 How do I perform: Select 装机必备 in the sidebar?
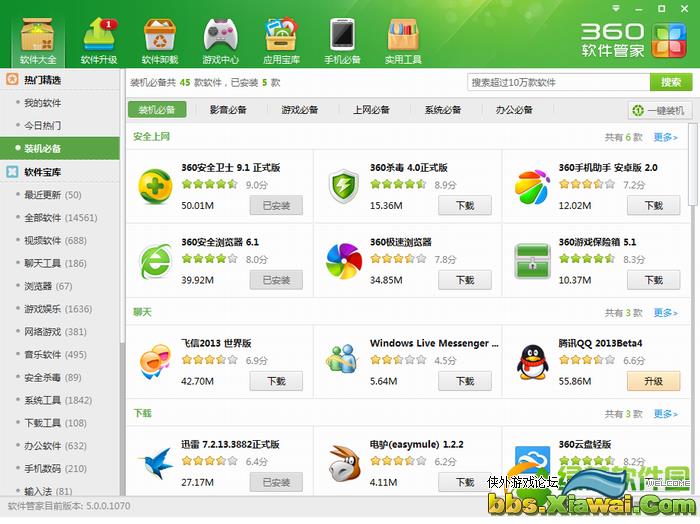coord(60,148)
